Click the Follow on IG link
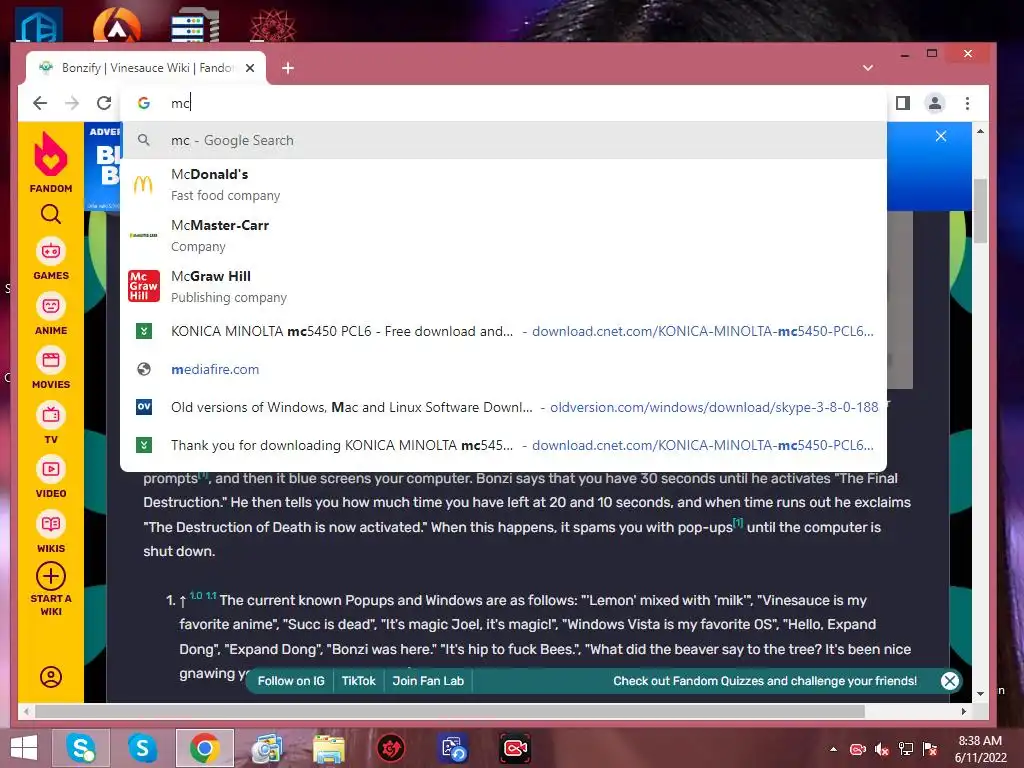Screen dimensions: 1024x768 coord(291,680)
